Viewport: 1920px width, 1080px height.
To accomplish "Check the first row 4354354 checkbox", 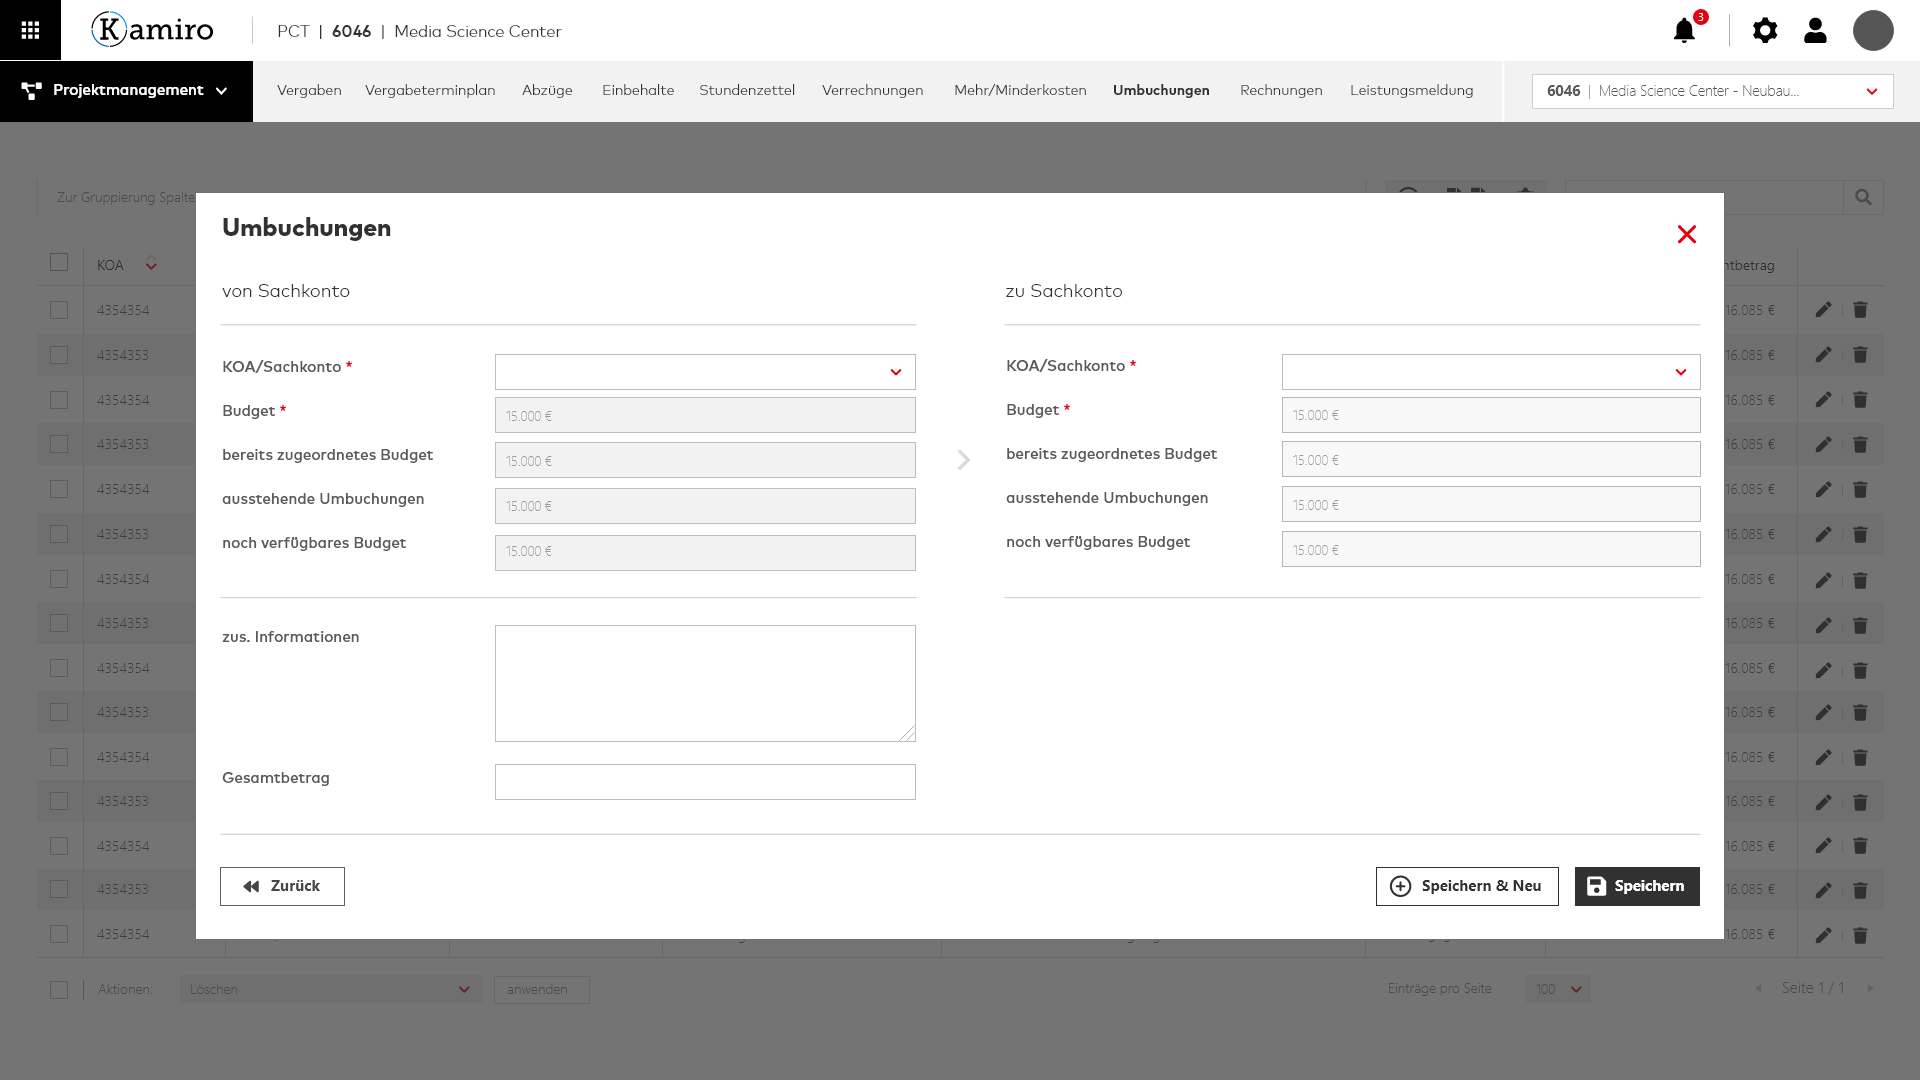I will [59, 310].
